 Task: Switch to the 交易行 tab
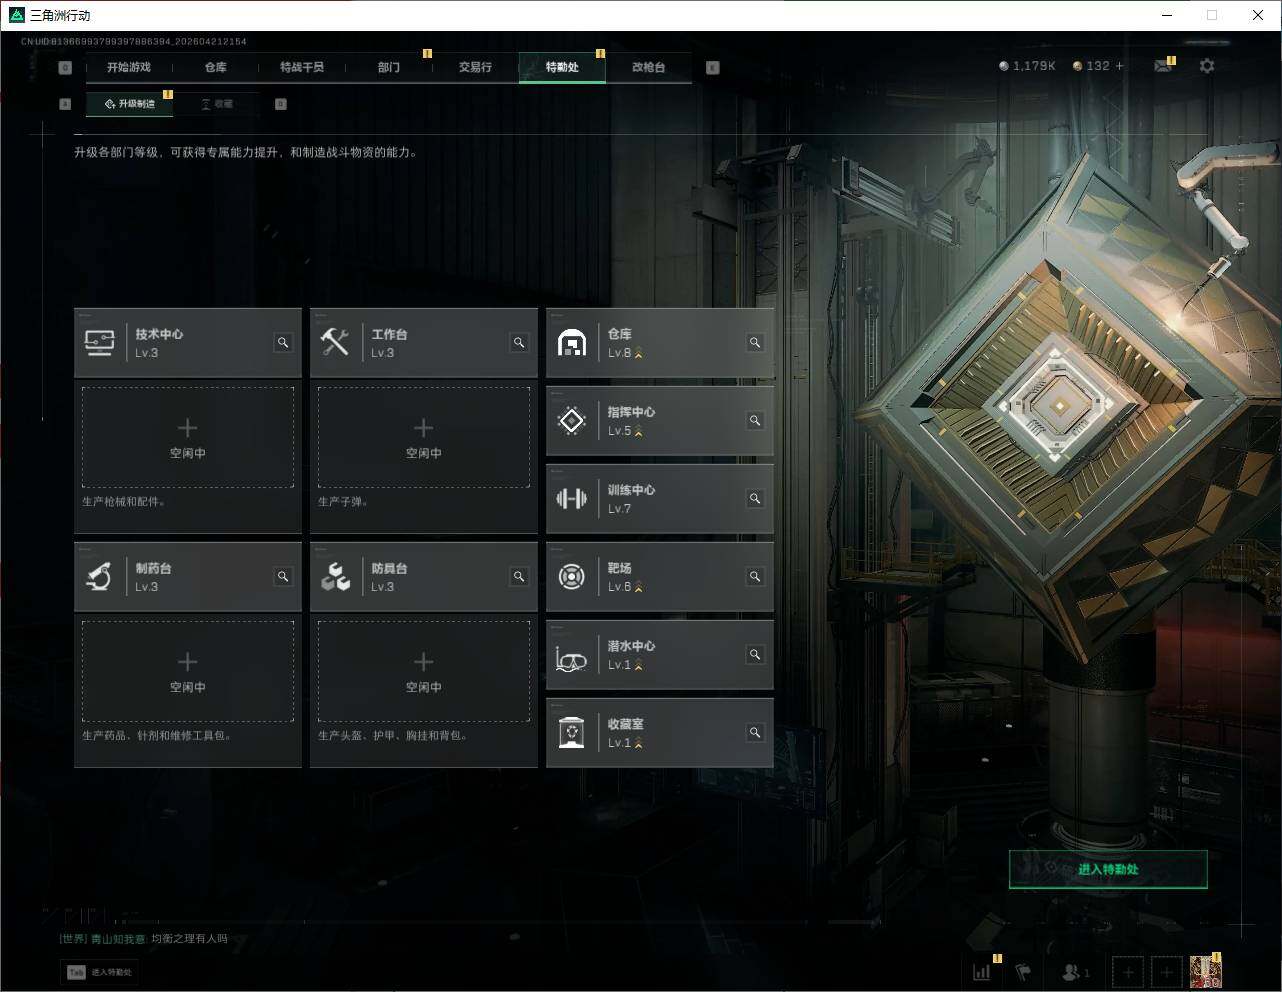click(x=475, y=67)
